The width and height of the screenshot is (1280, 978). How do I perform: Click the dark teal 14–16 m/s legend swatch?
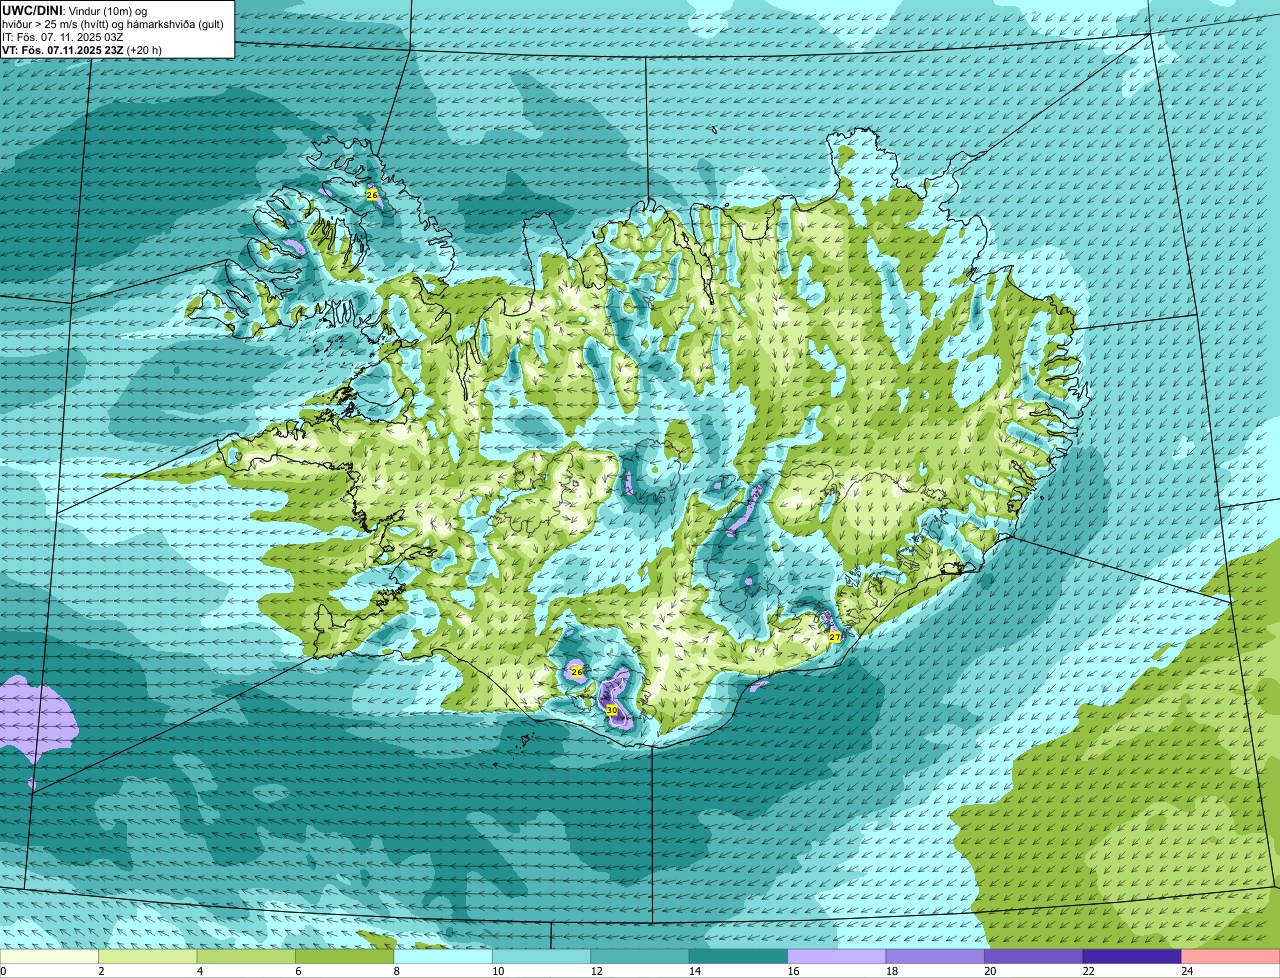(x=739, y=956)
